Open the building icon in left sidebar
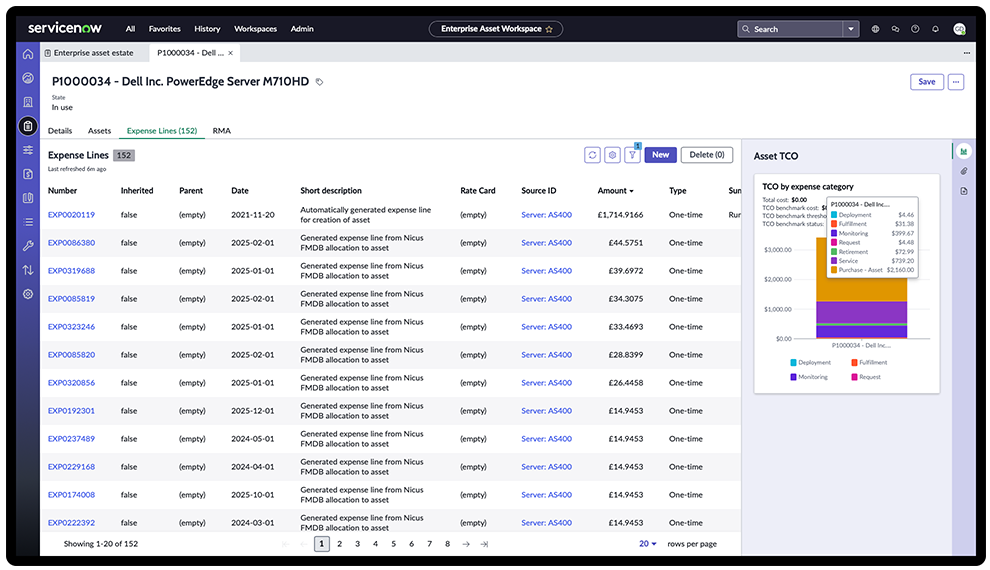The height and width of the screenshot is (570, 990). click(28, 102)
